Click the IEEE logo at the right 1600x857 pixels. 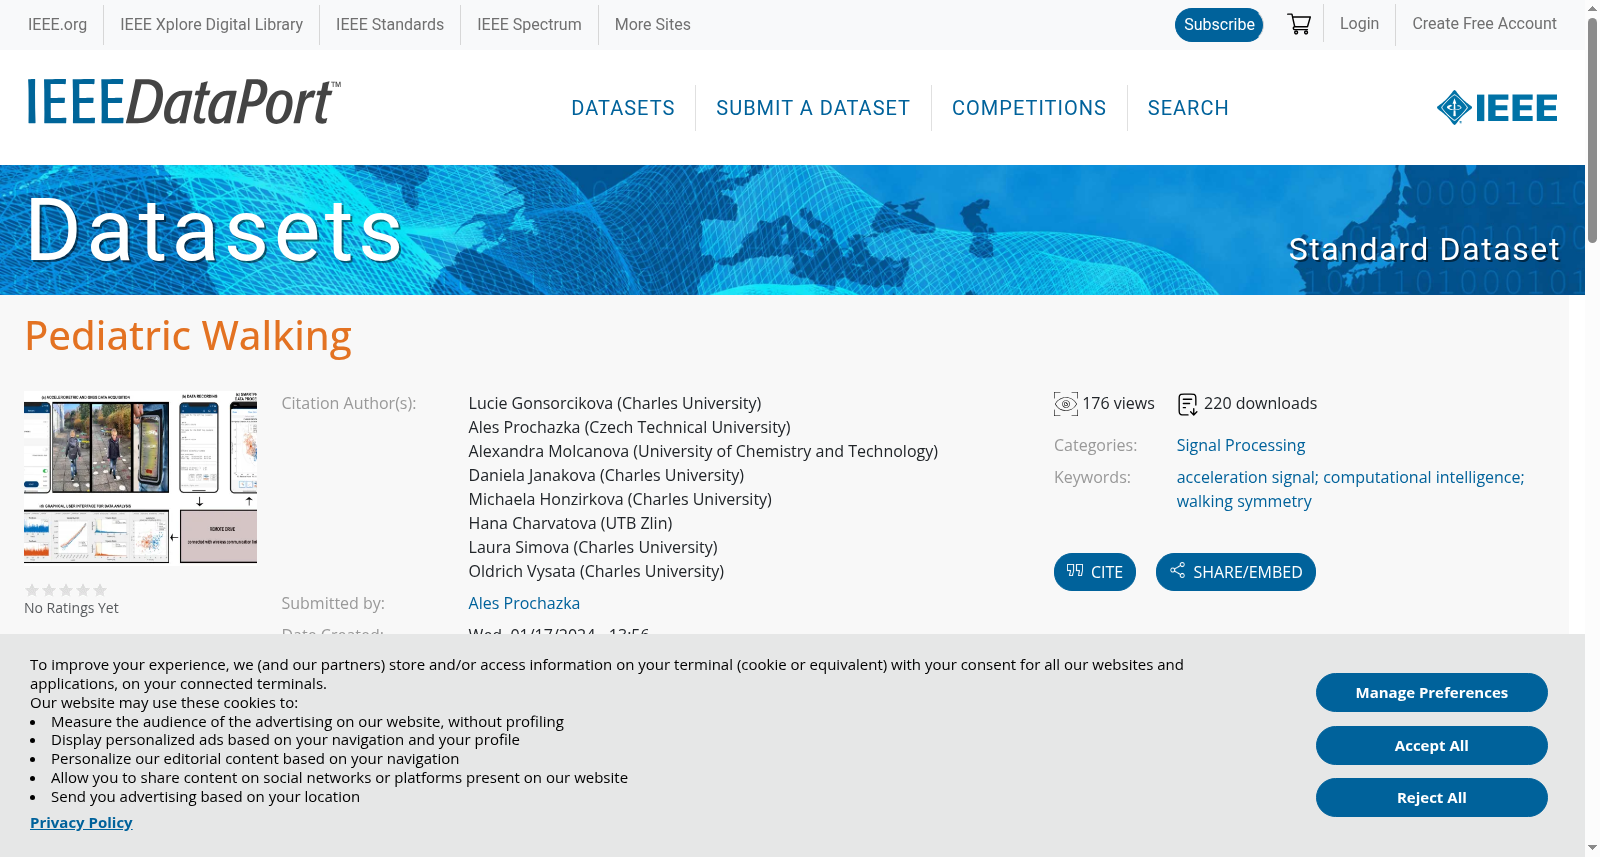[x=1497, y=108]
